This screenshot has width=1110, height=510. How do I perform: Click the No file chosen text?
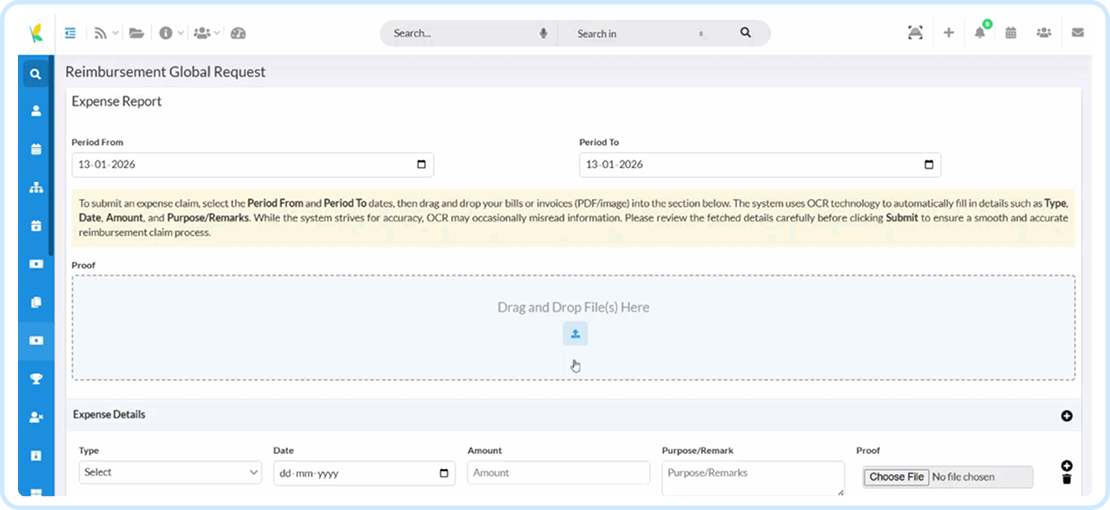(963, 477)
